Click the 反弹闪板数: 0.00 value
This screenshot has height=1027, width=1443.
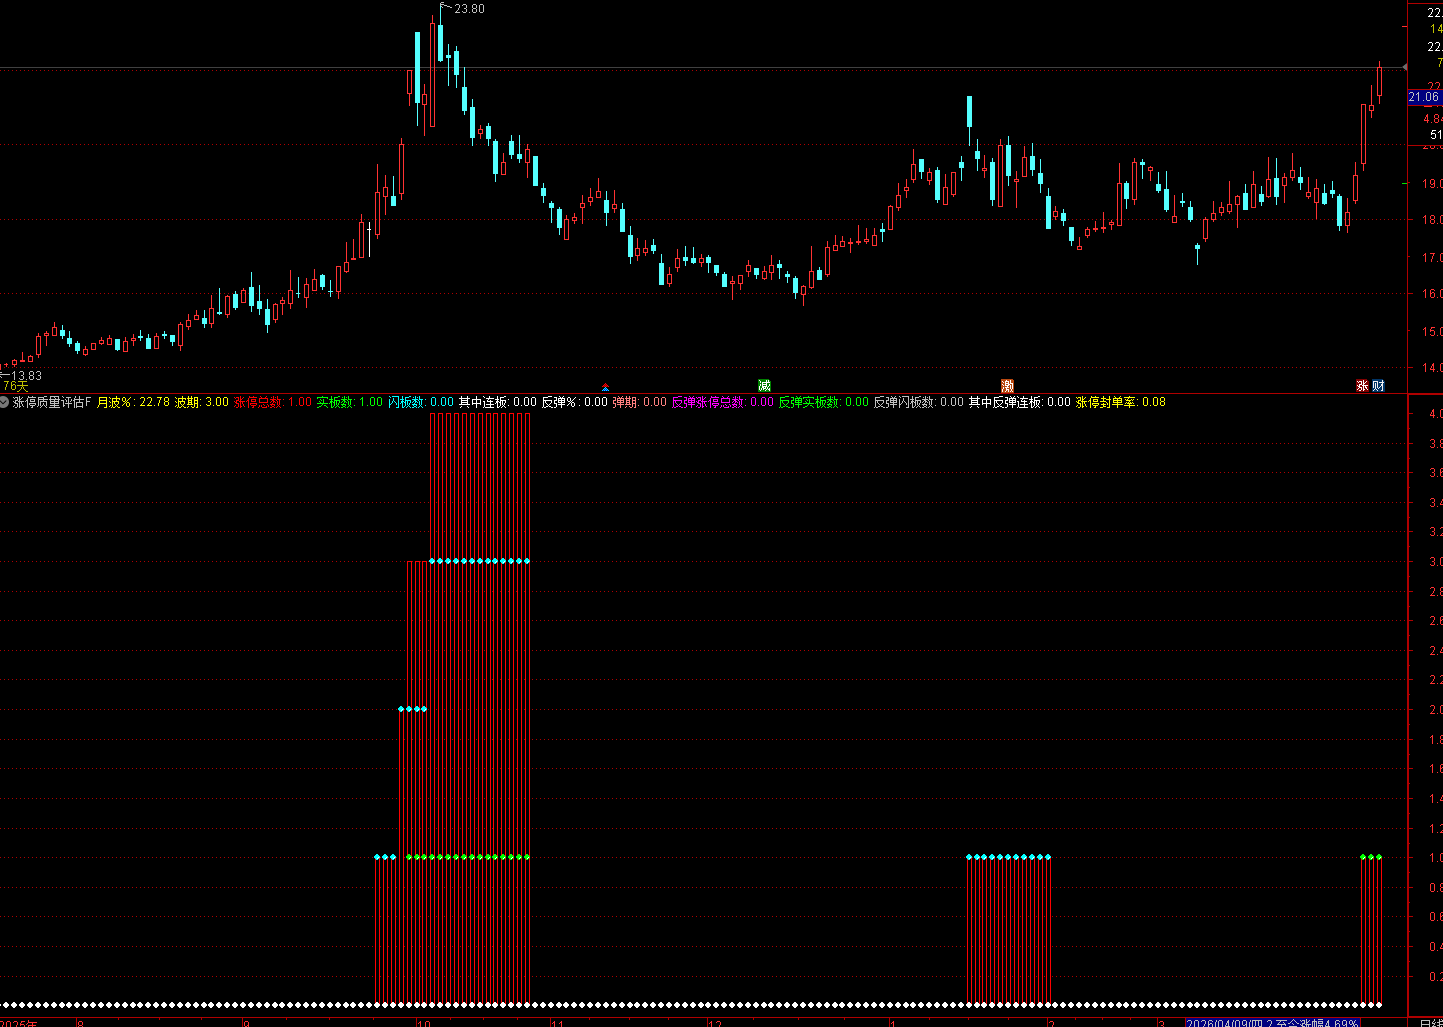(x=919, y=402)
